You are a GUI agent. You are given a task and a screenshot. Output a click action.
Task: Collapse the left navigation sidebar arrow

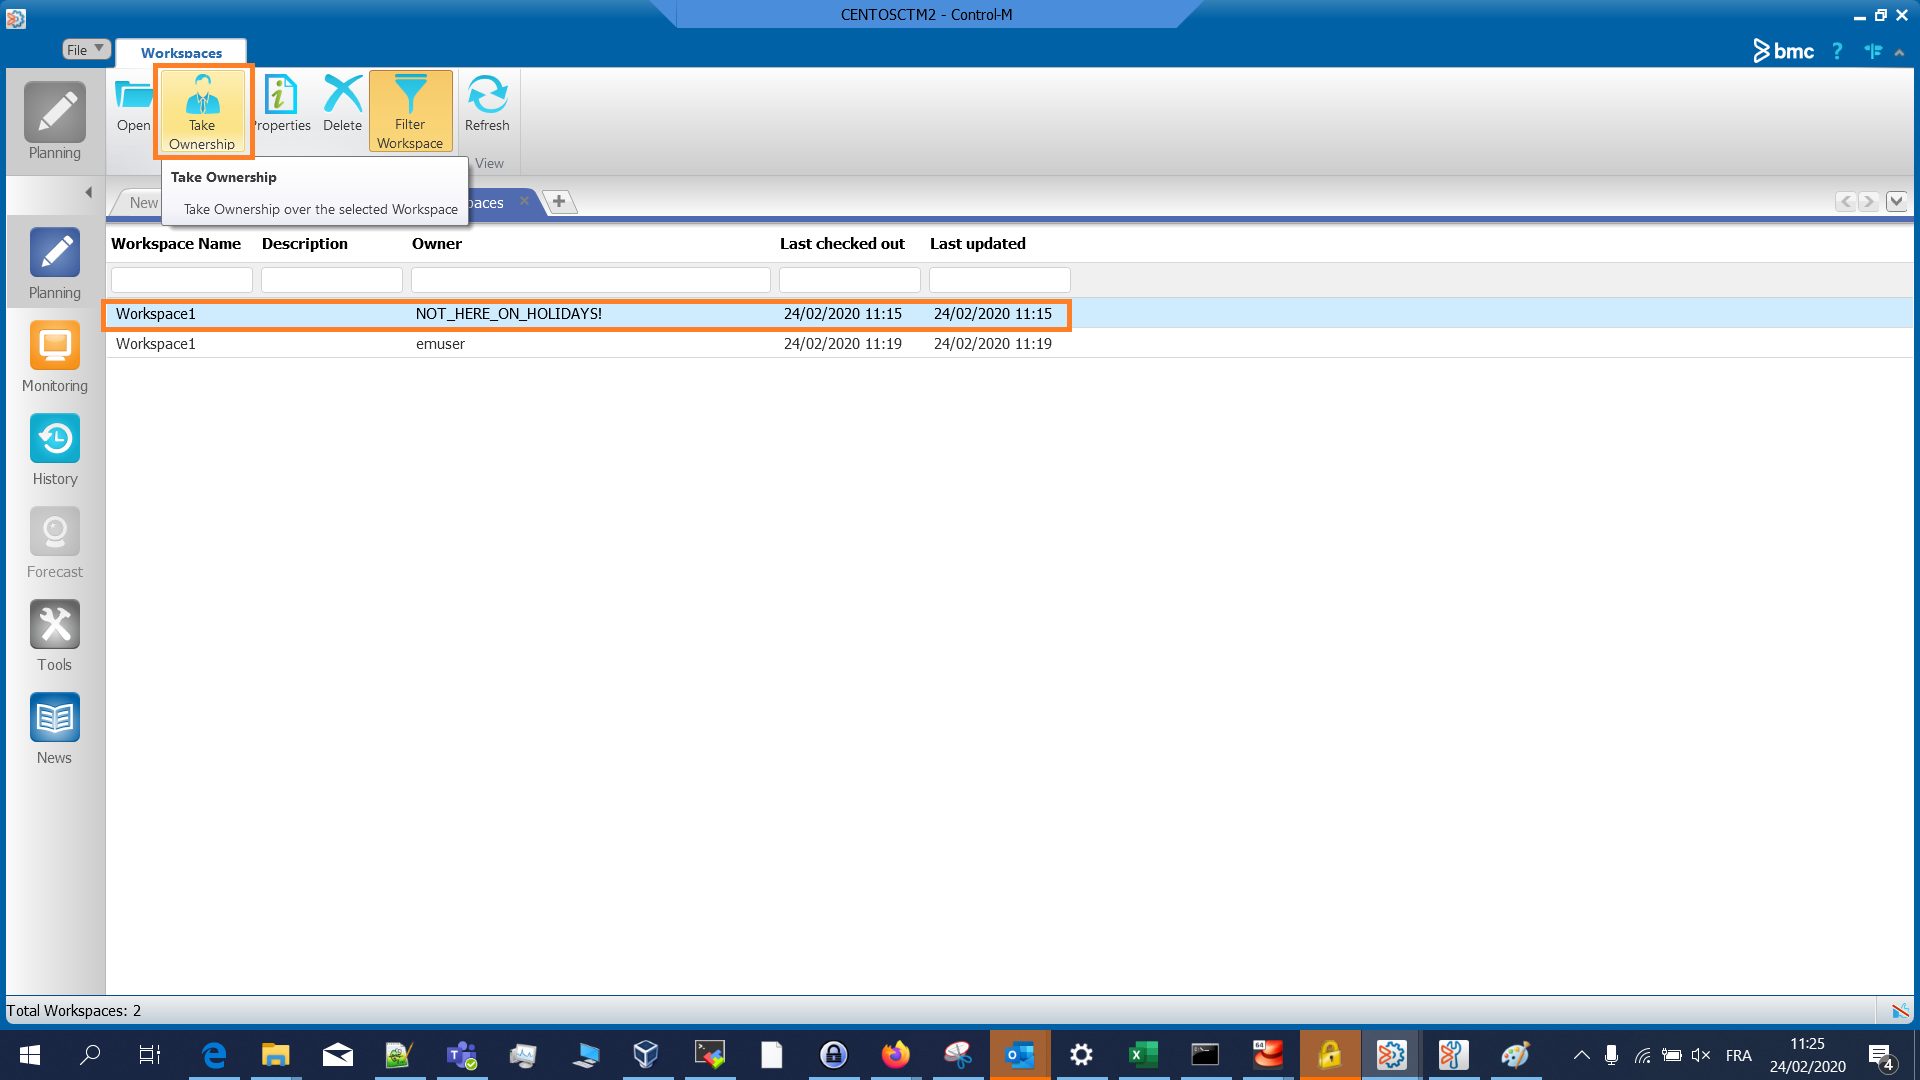coord(88,192)
